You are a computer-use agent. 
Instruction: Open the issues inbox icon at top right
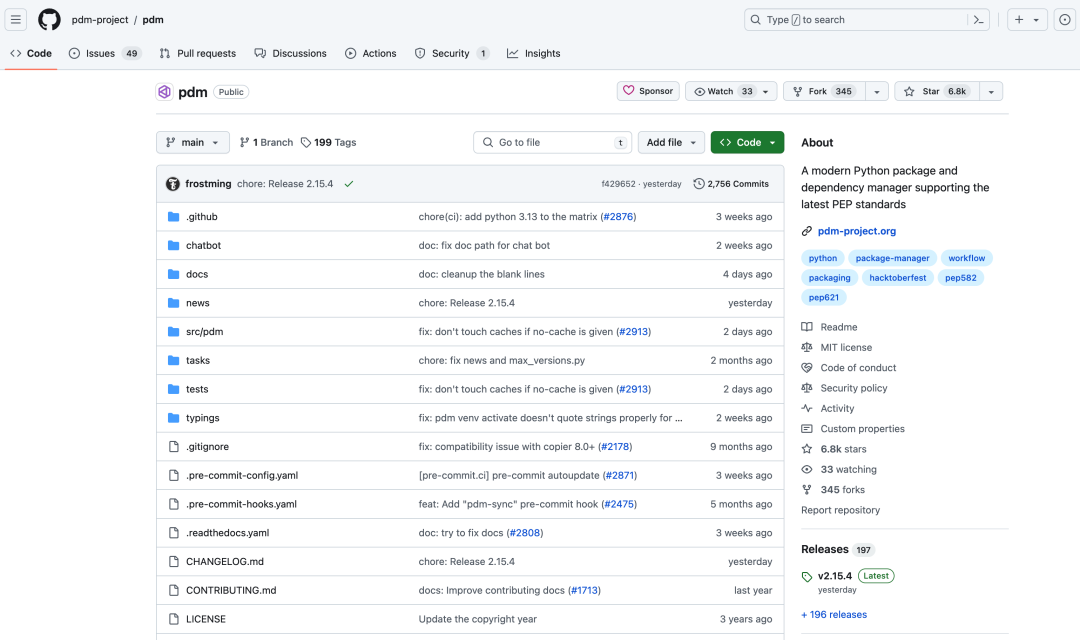[x=1065, y=20]
